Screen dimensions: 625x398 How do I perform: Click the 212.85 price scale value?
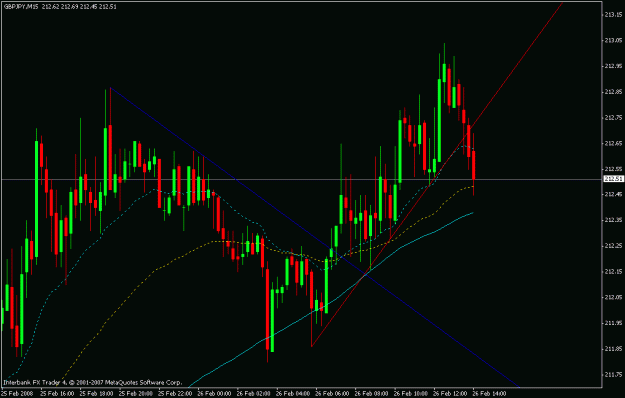coord(614,92)
